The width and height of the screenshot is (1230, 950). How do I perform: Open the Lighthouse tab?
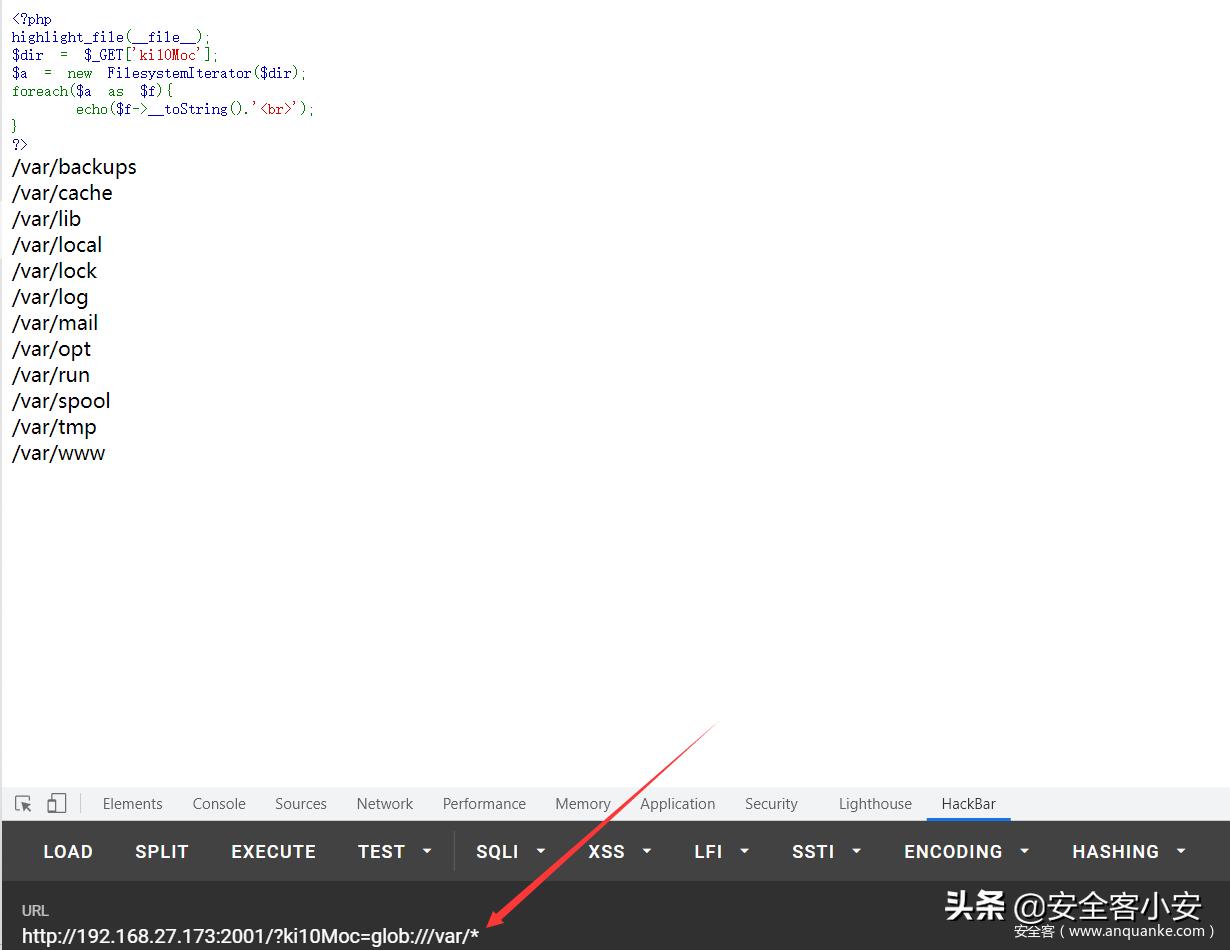[x=875, y=804]
